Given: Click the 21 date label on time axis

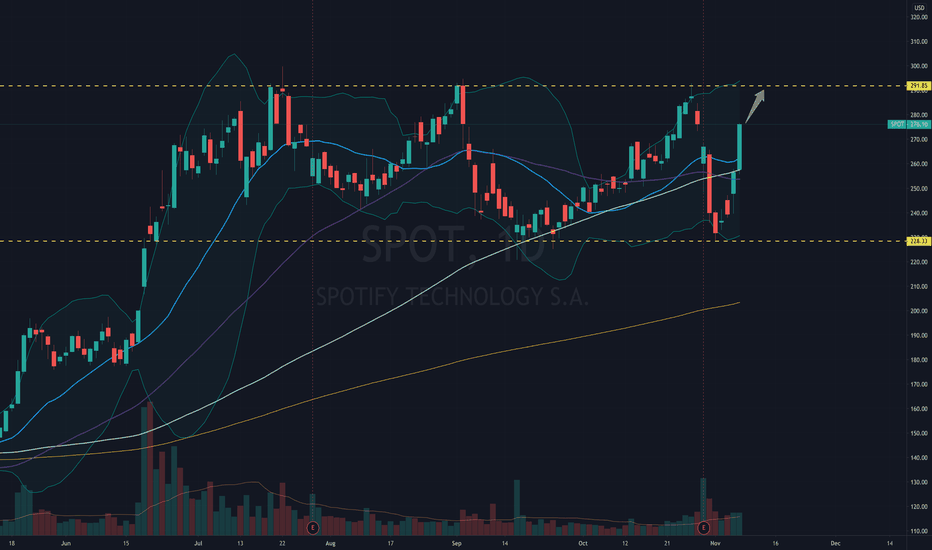Looking at the screenshot, I should tap(667, 543).
